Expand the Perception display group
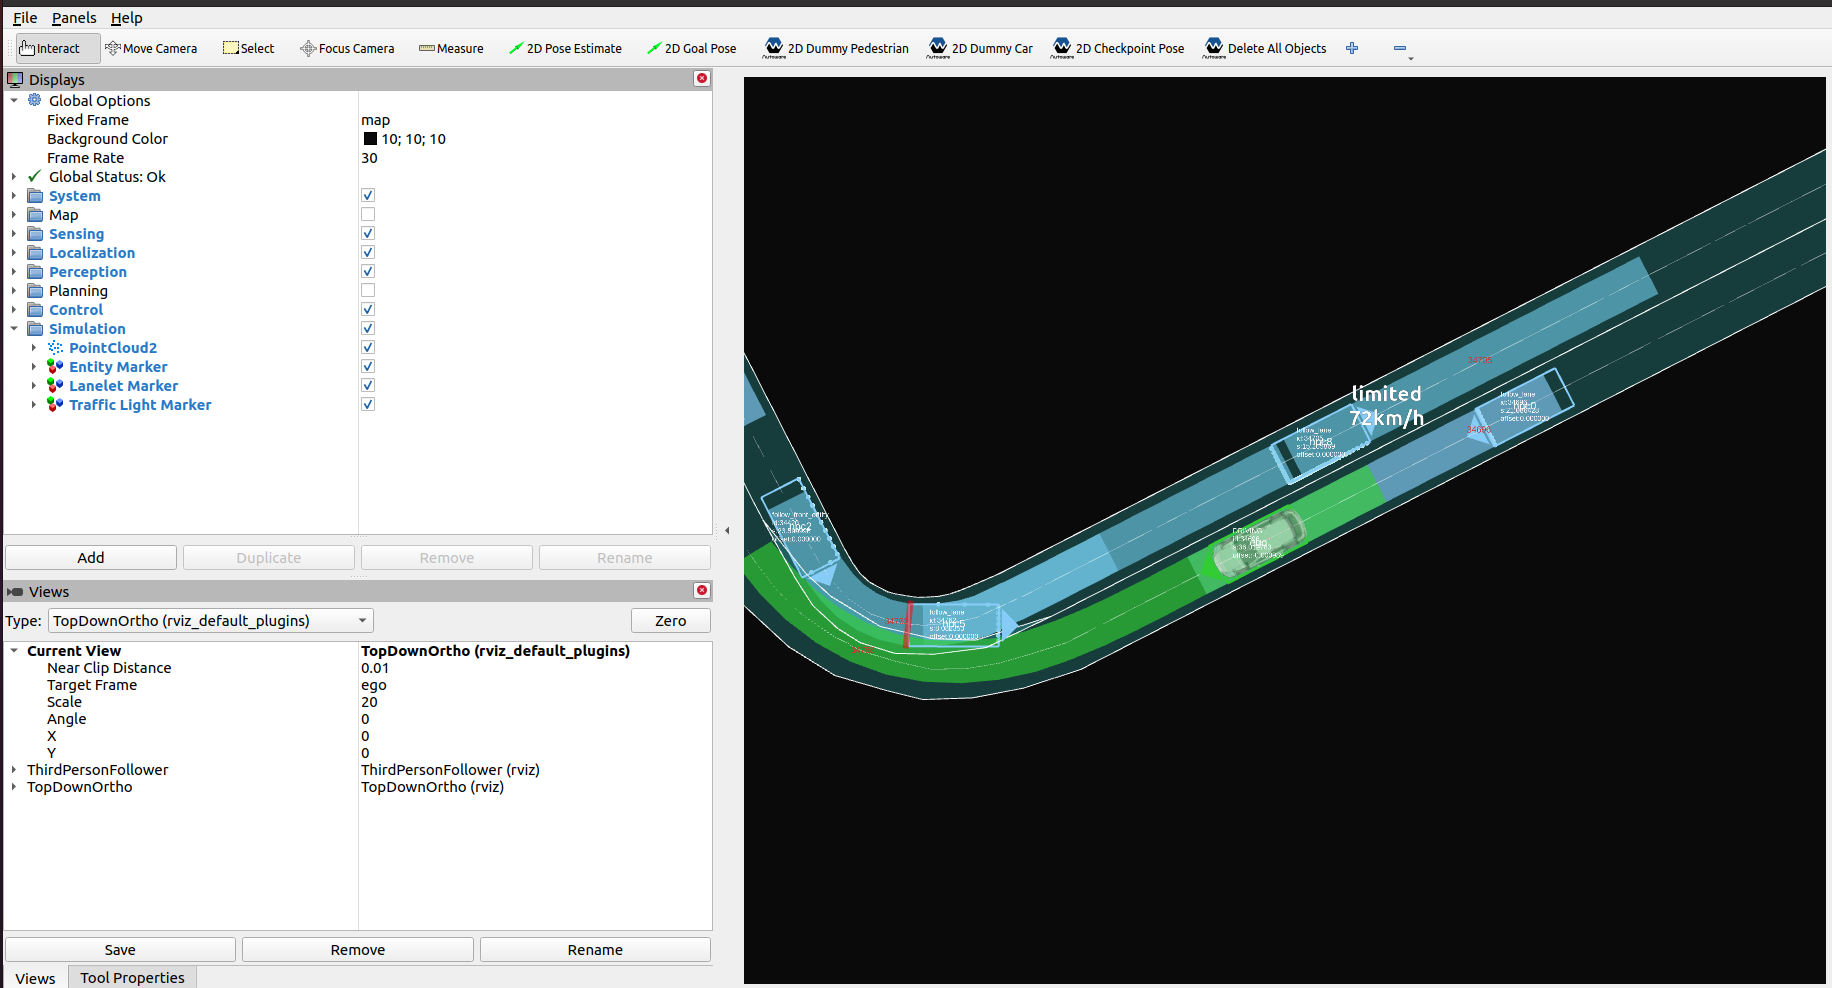This screenshot has height=988, width=1832. coord(14,272)
